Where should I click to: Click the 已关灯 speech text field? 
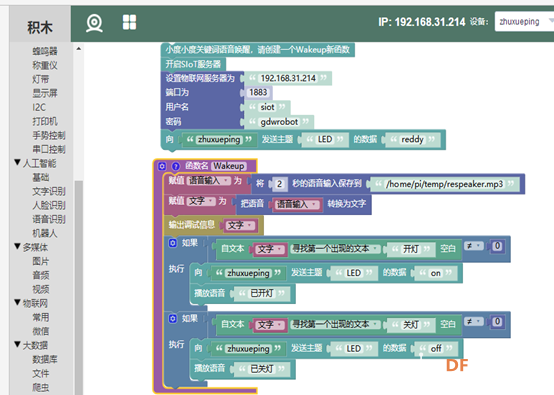click(262, 369)
